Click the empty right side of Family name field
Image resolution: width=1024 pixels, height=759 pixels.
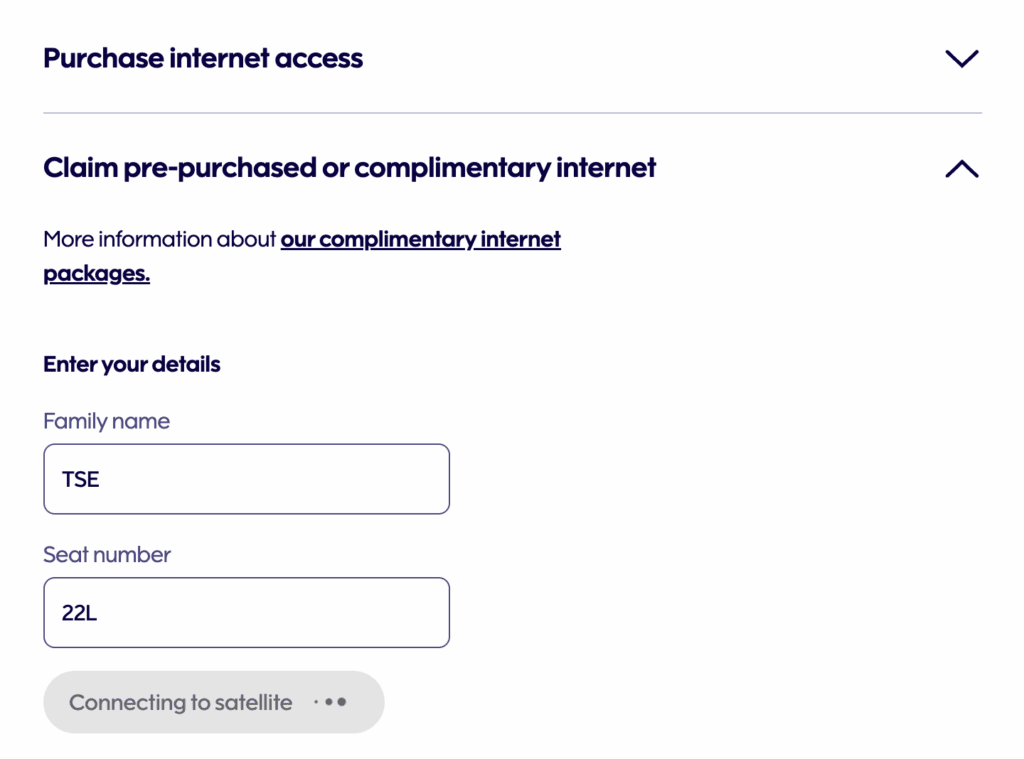(x=370, y=479)
